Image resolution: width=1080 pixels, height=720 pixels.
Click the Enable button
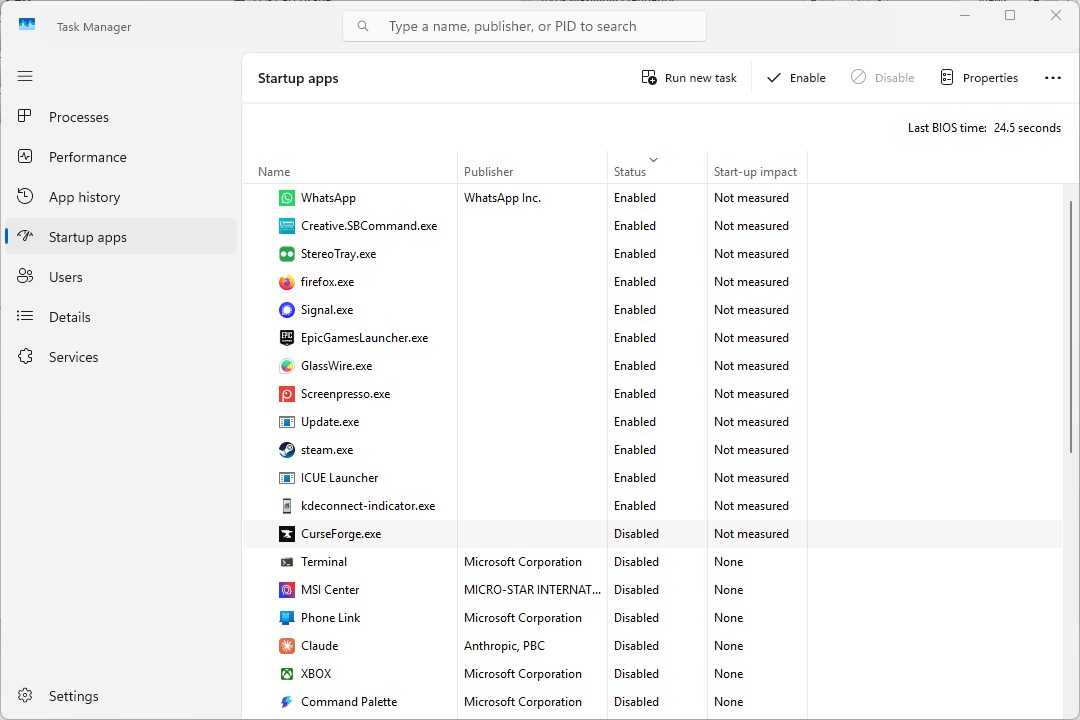pos(796,78)
